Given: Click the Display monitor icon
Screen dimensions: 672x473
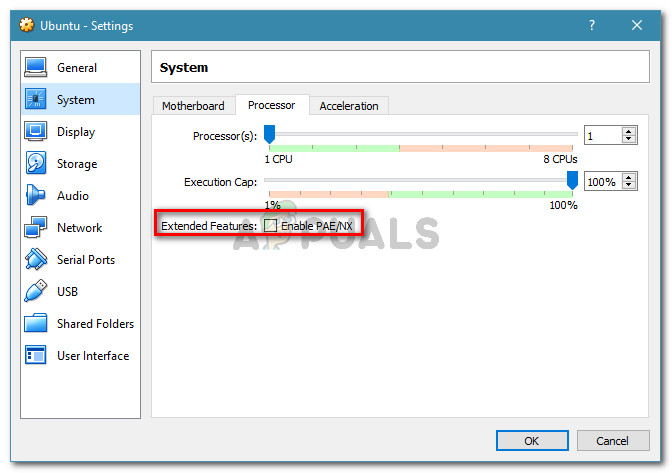Looking at the screenshot, I should (x=36, y=132).
